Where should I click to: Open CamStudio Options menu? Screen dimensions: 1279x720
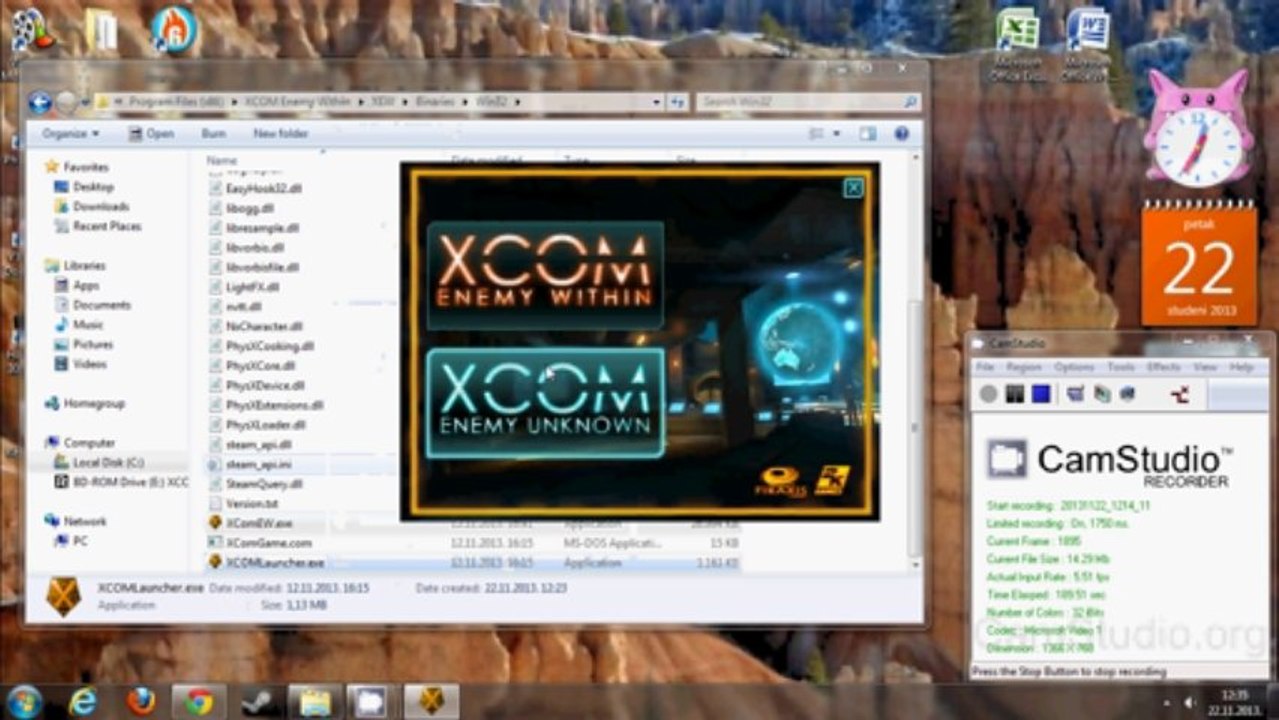pyautogui.click(x=1075, y=367)
